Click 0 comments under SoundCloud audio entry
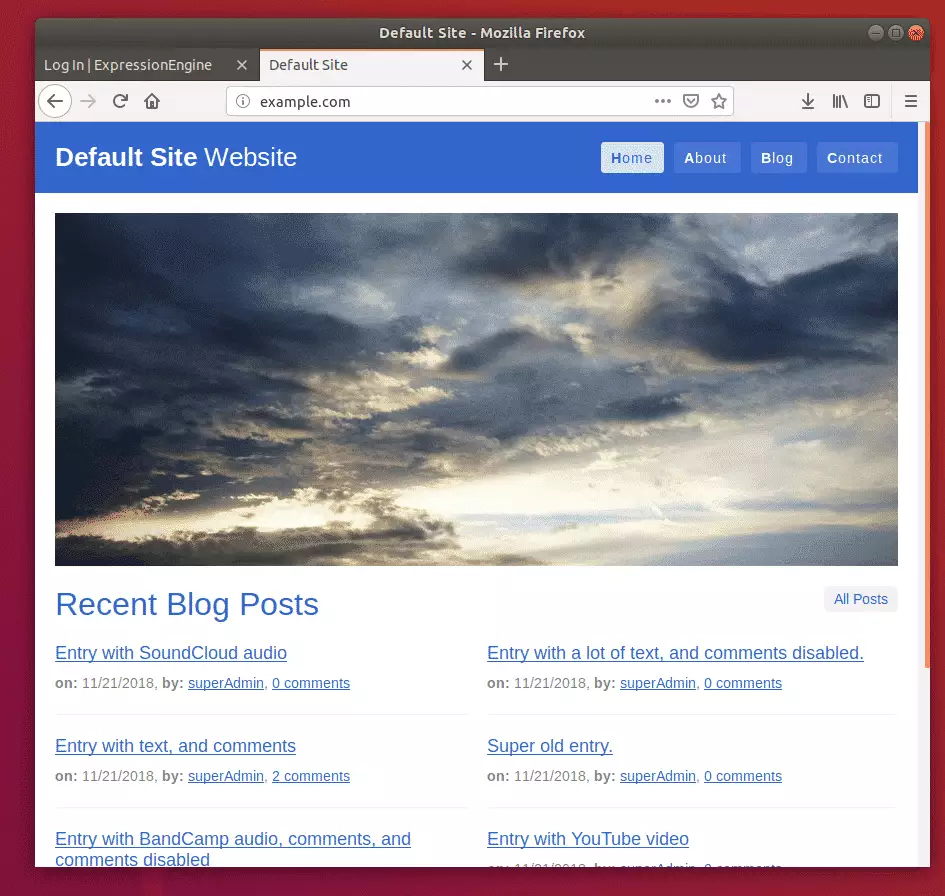Image resolution: width=945 pixels, height=896 pixels. (311, 683)
